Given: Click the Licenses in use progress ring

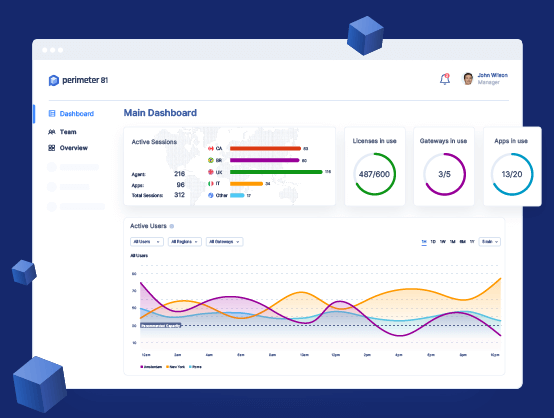Looking at the screenshot, I should point(375,174).
